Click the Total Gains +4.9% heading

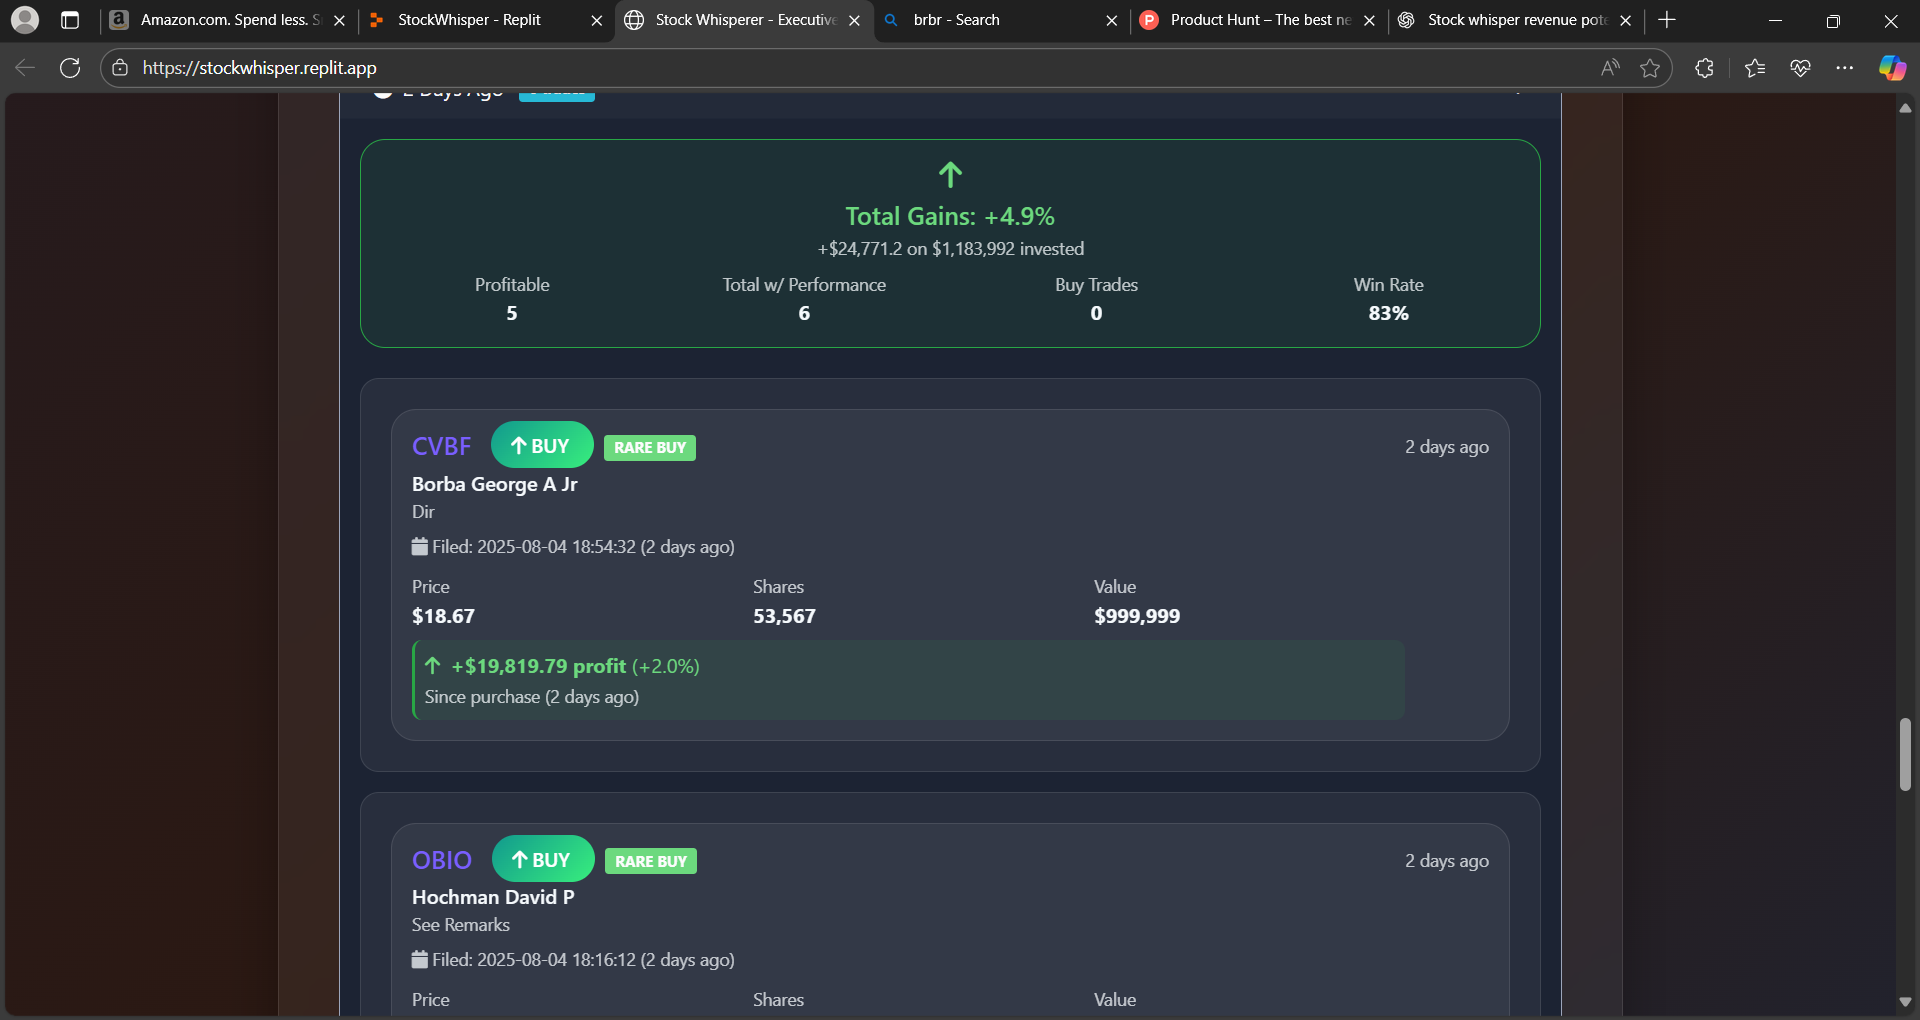950,216
